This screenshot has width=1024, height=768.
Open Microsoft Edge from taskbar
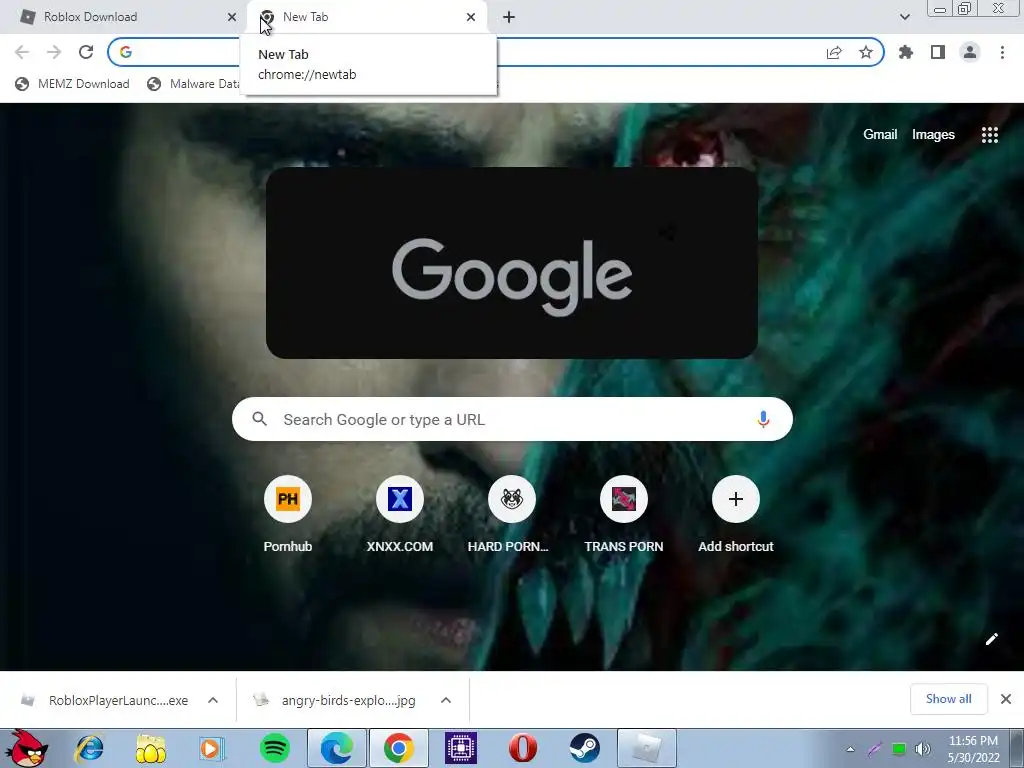coord(337,748)
